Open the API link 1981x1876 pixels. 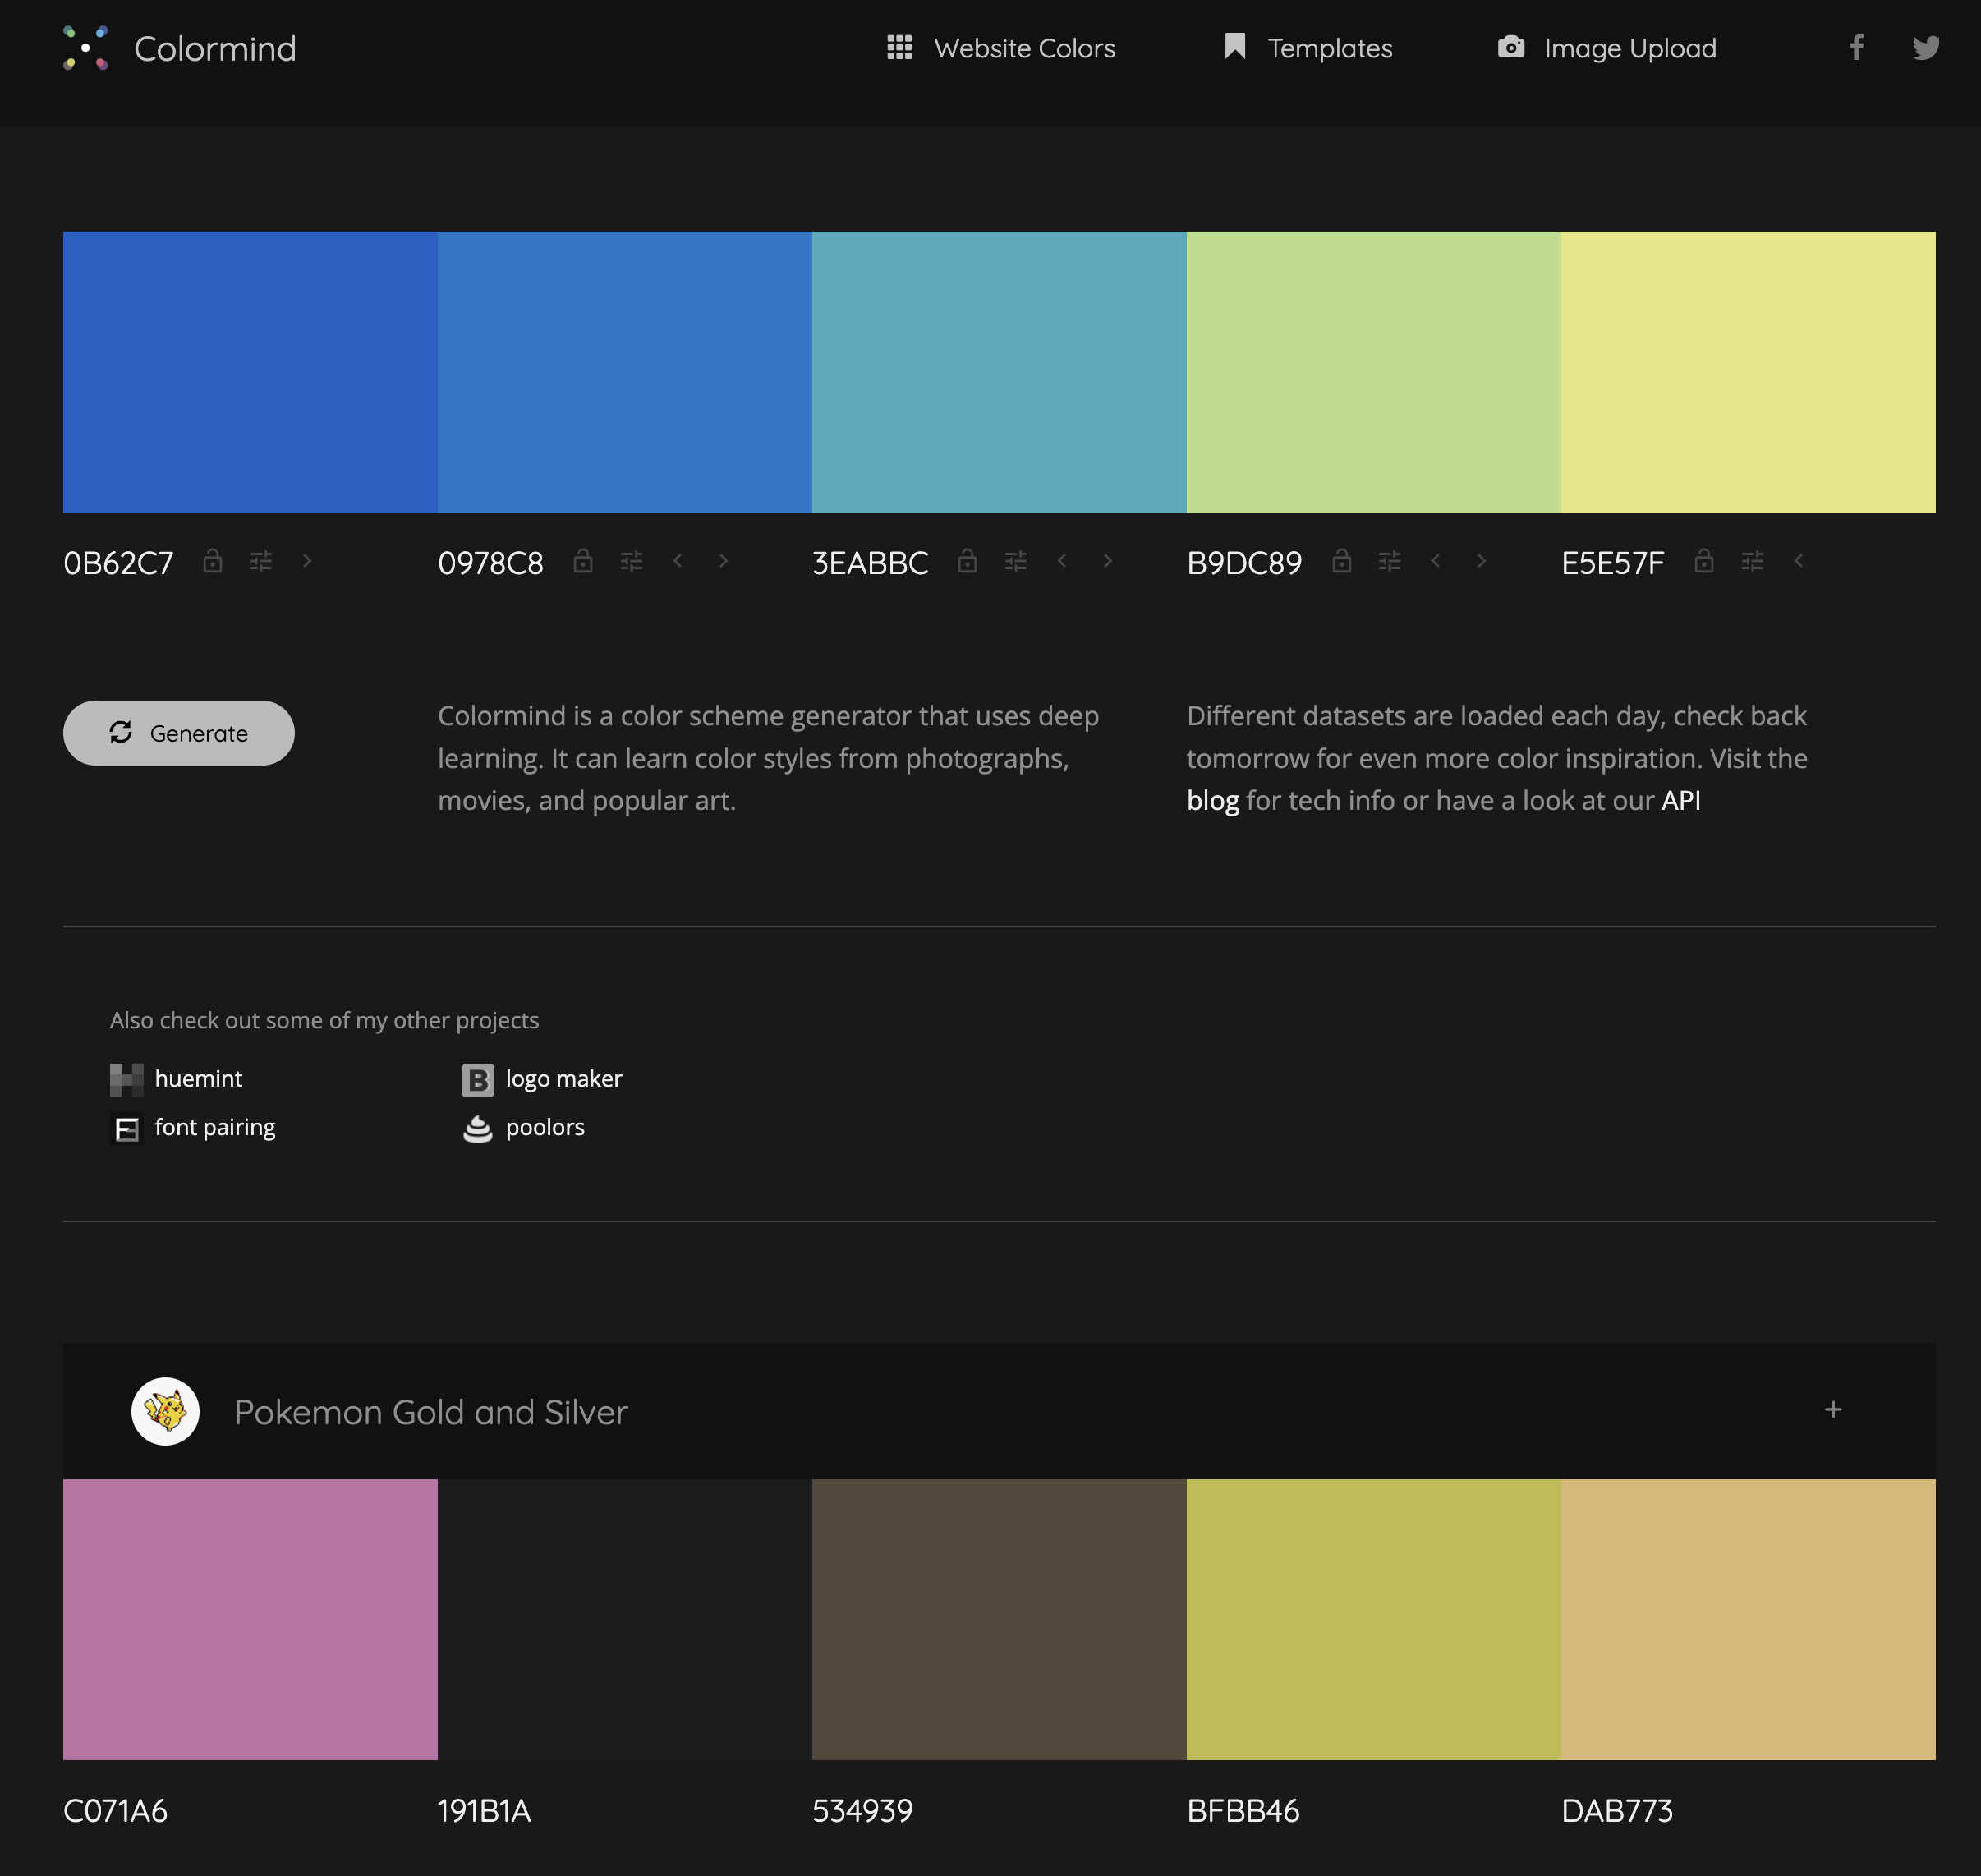[x=1681, y=801]
